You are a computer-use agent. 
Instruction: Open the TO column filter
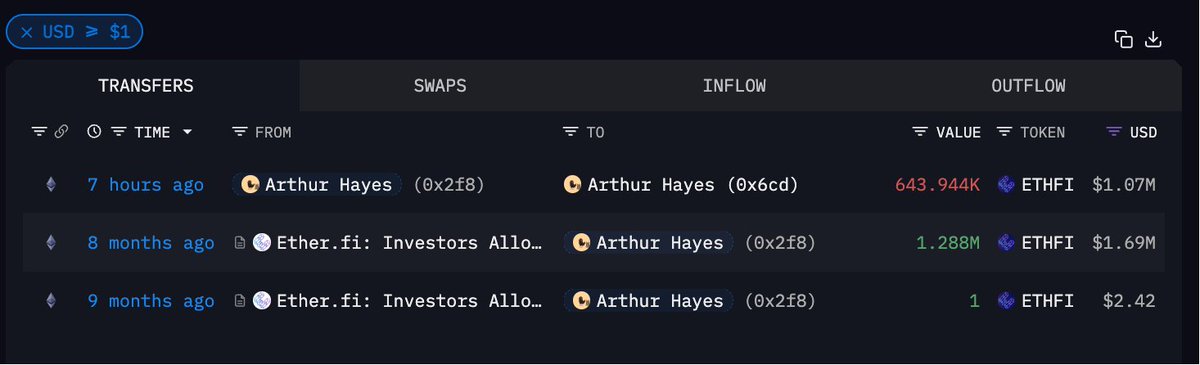[571, 132]
